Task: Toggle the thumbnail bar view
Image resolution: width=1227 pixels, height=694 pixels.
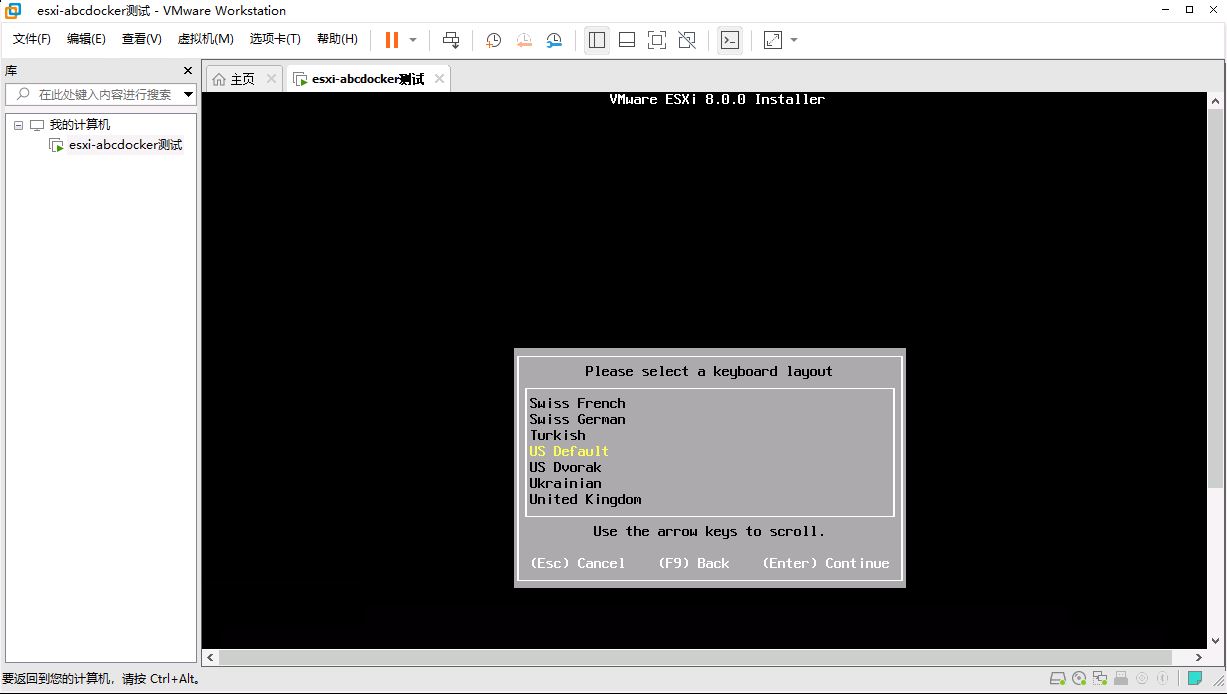Action: (x=627, y=40)
